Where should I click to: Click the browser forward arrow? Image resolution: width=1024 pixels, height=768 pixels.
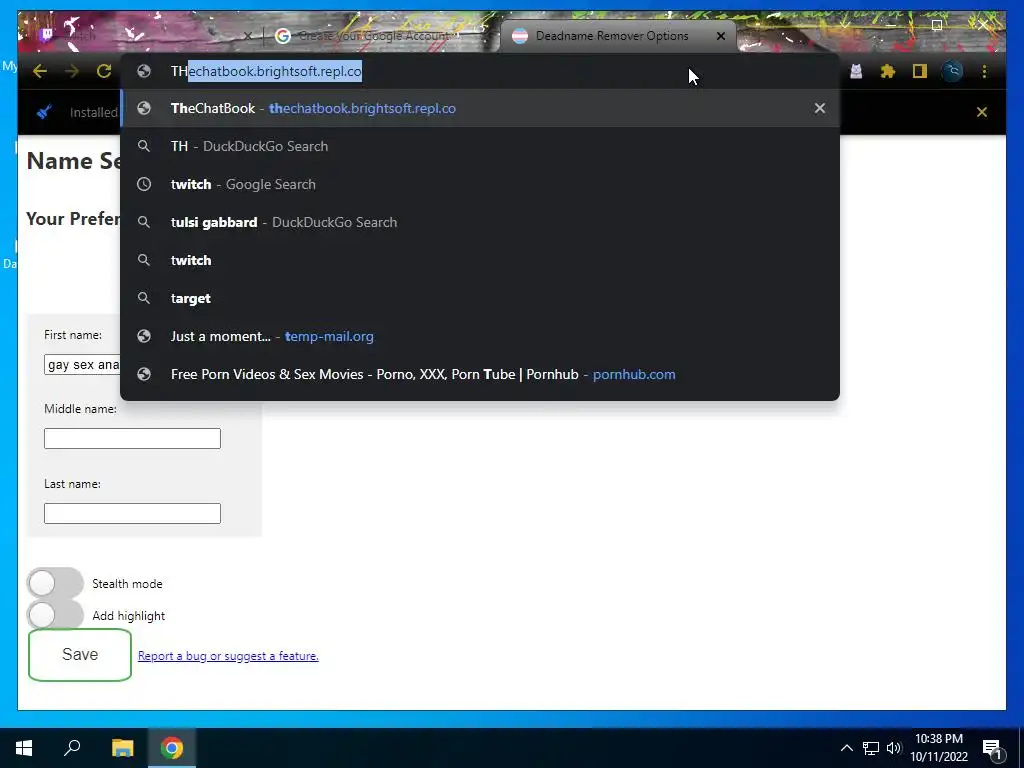[72, 71]
